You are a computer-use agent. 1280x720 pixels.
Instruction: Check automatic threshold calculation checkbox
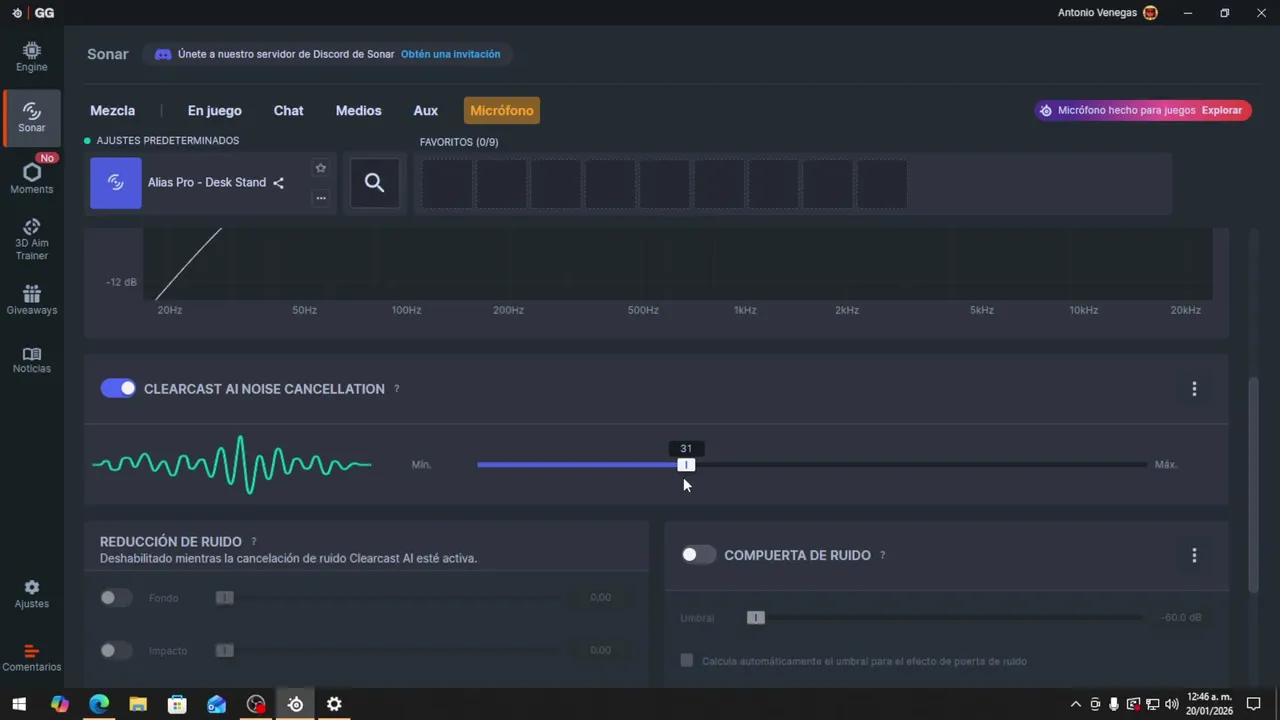click(687, 661)
